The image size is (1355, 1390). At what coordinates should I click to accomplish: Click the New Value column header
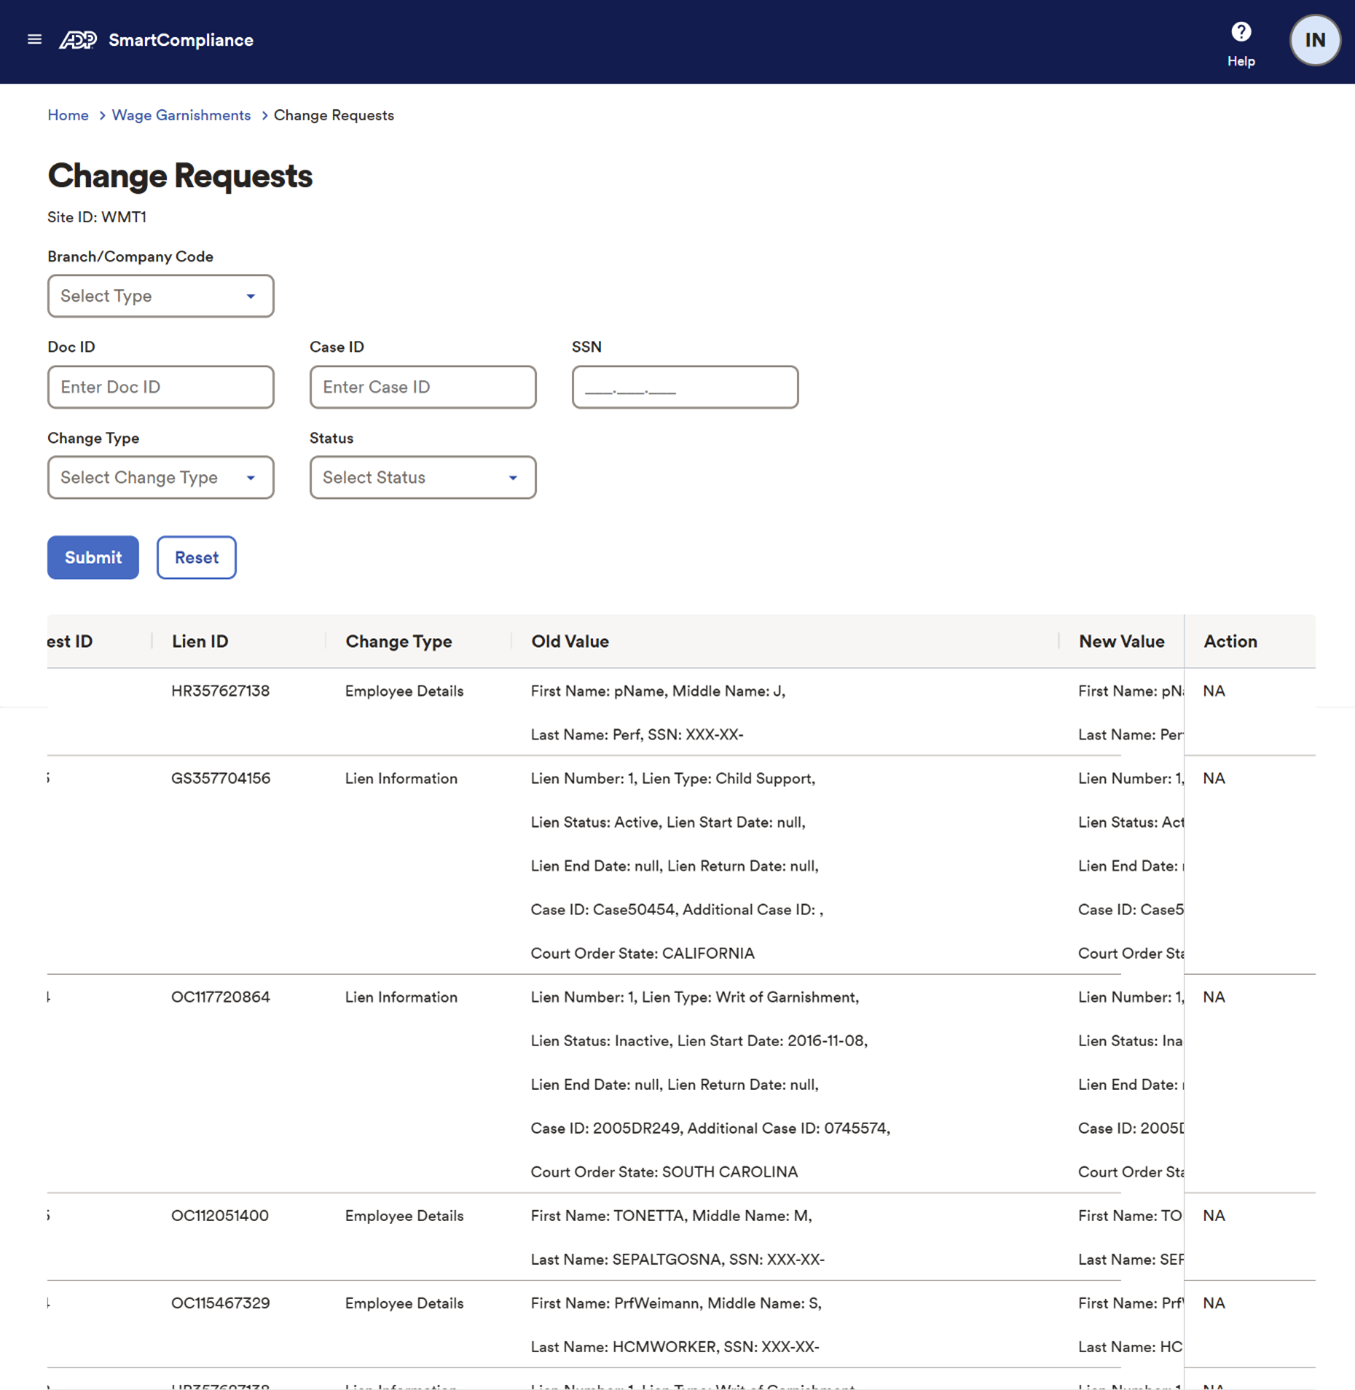1120,642
